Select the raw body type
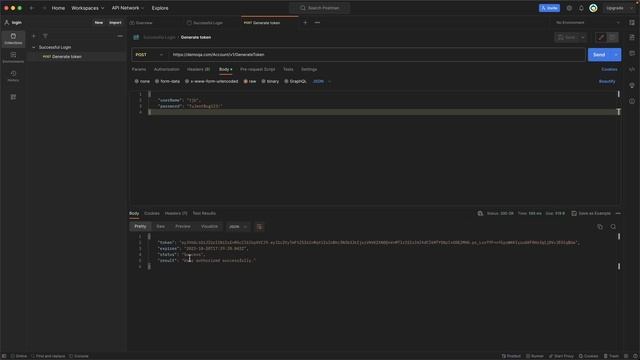Screen dimensions: 640x360 point(250,81)
